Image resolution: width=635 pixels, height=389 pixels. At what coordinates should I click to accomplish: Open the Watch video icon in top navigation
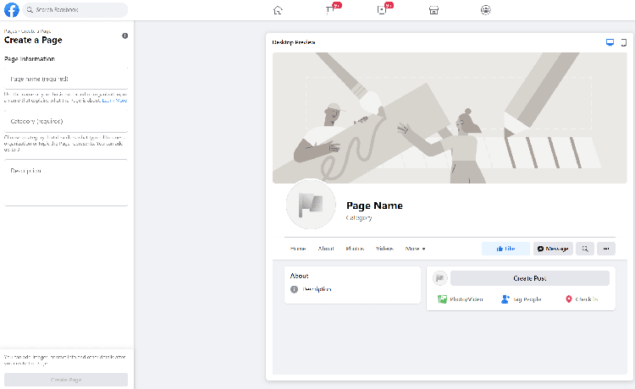(x=382, y=10)
